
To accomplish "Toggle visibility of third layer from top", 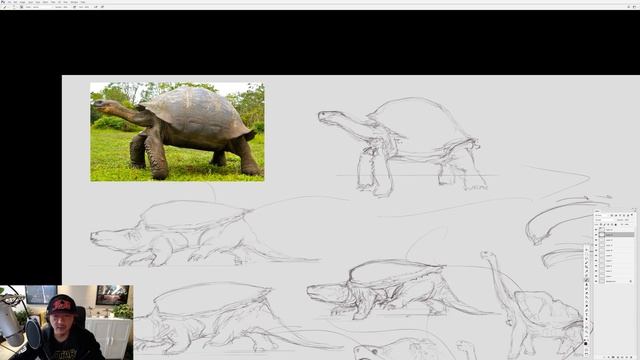I will tap(596, 240).
